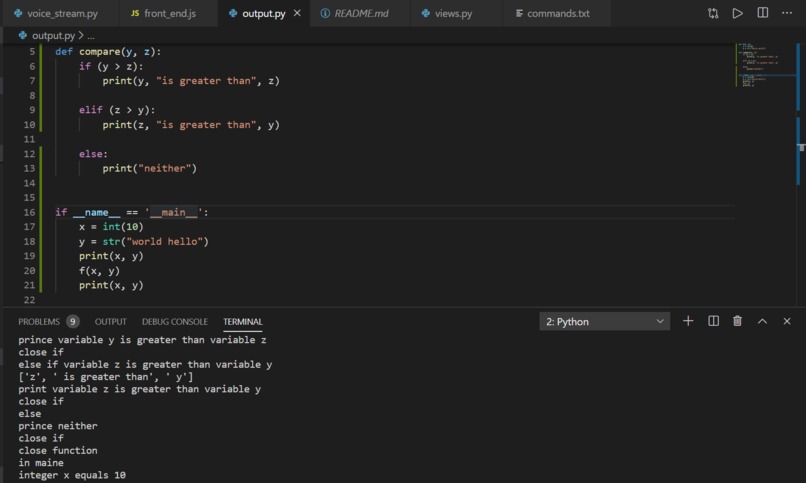Split the terminal pane
806x483 pixels.
[x=713, y=321]
